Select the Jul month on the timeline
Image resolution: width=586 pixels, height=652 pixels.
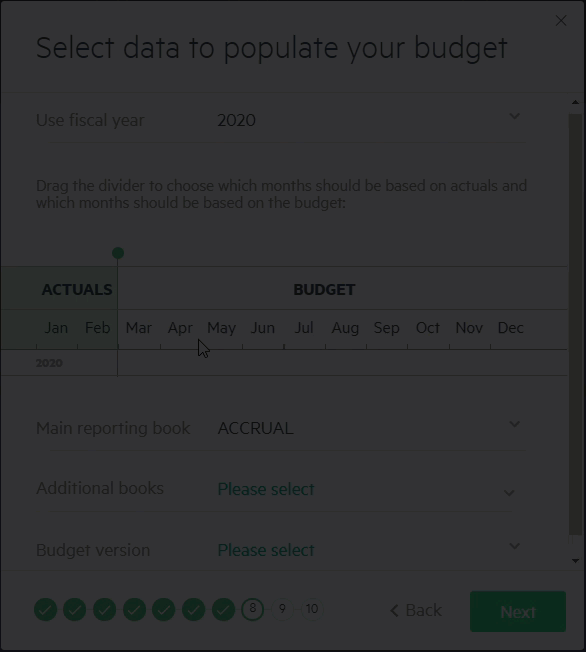[304, 328]
